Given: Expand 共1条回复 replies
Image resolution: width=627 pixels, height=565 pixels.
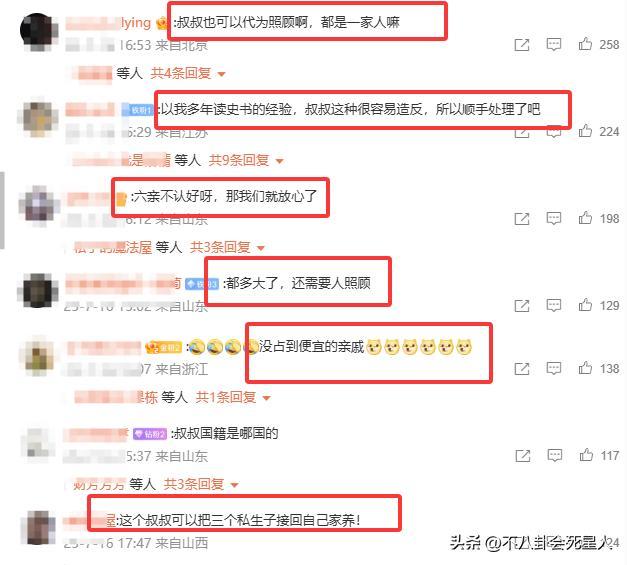Looking at the screenshot, I should click(233, 397).
